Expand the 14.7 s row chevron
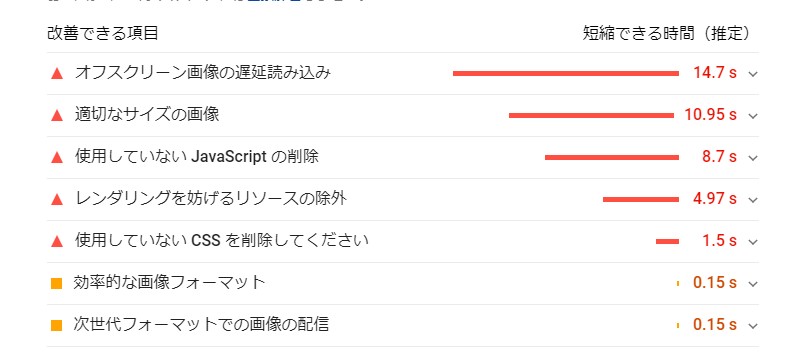The height and width of the screenshot is (361, 800). (x=753, y=74)
